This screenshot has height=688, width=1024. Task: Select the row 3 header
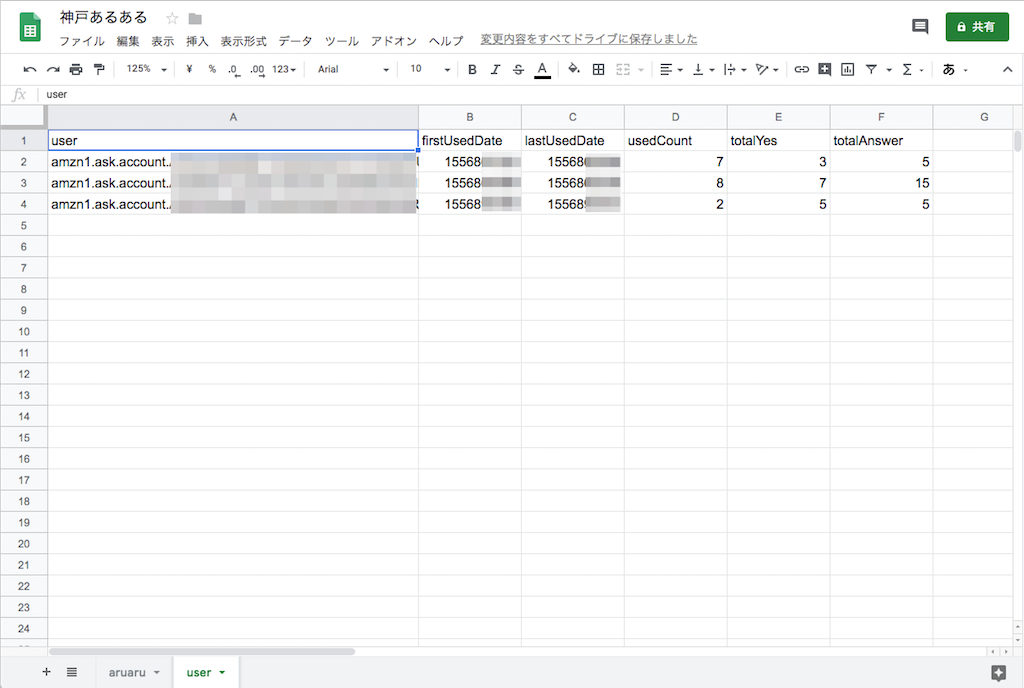pyautogui.click(x=24, y=183)
